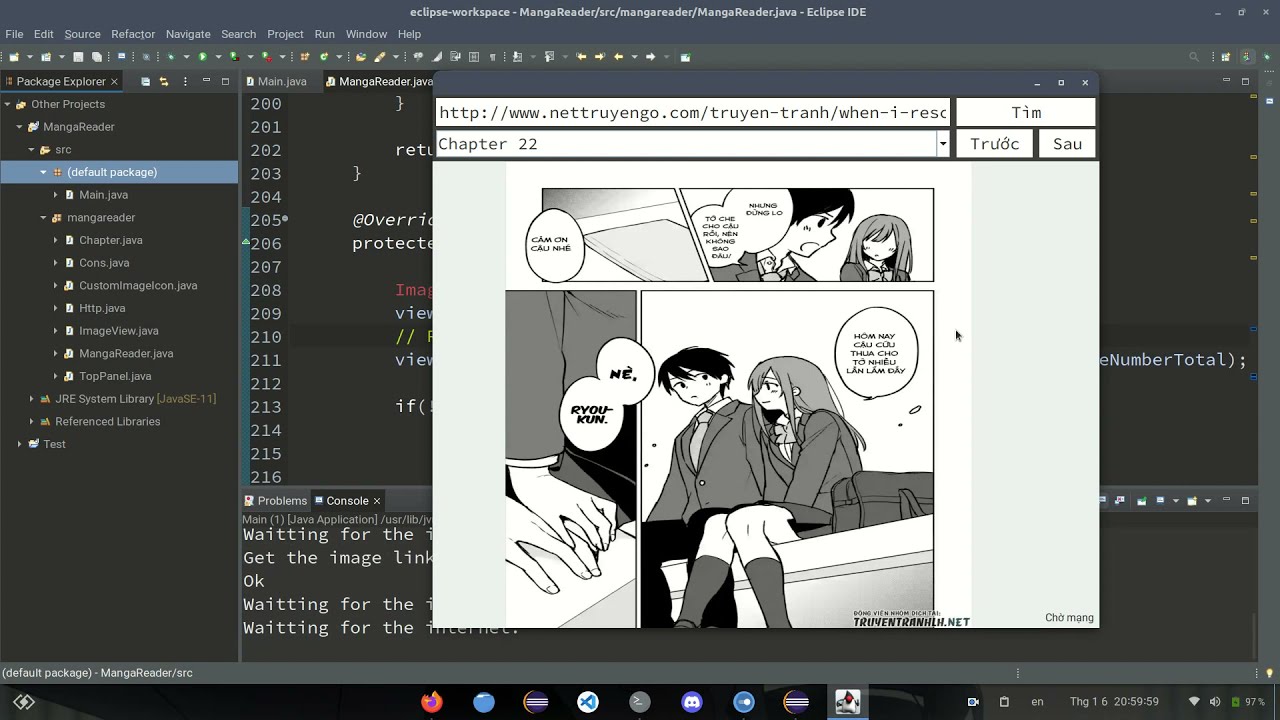Click the manga URL input field
This screenshot has width=1280, height=720.
(692, 112)
